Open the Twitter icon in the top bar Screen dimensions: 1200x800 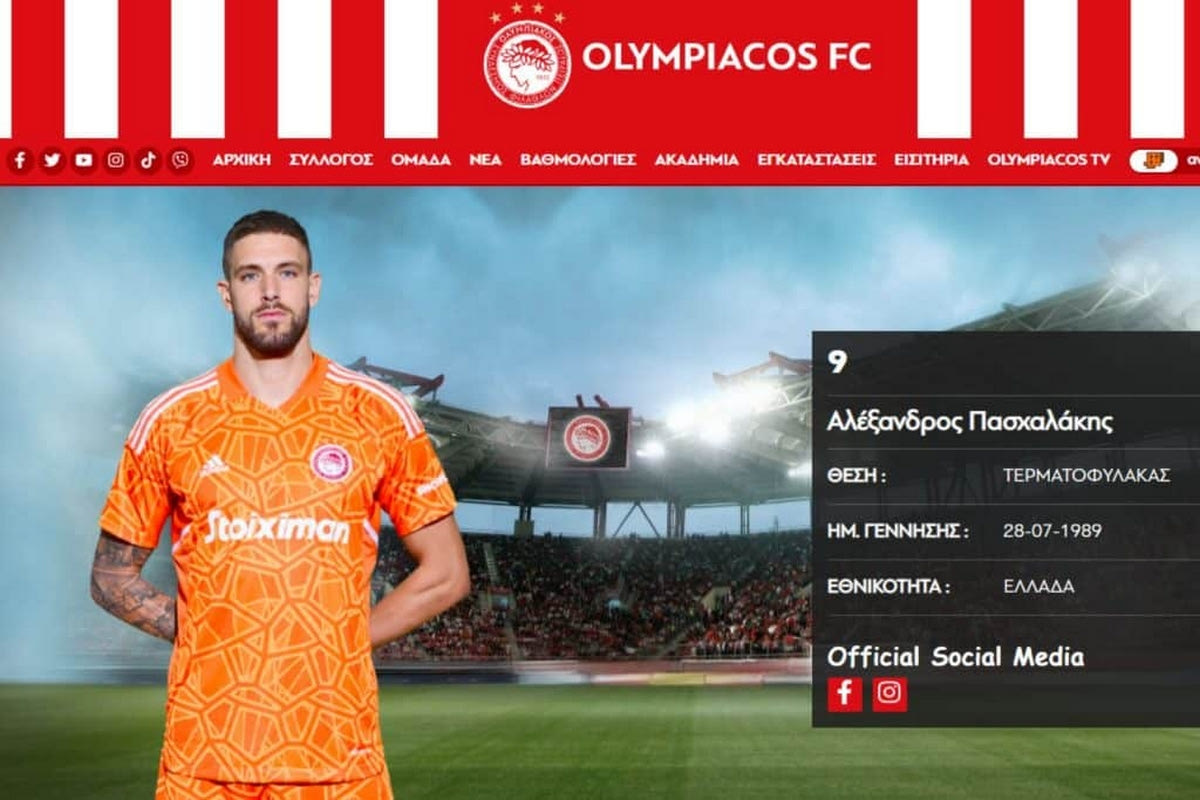(x=52, y=160)
